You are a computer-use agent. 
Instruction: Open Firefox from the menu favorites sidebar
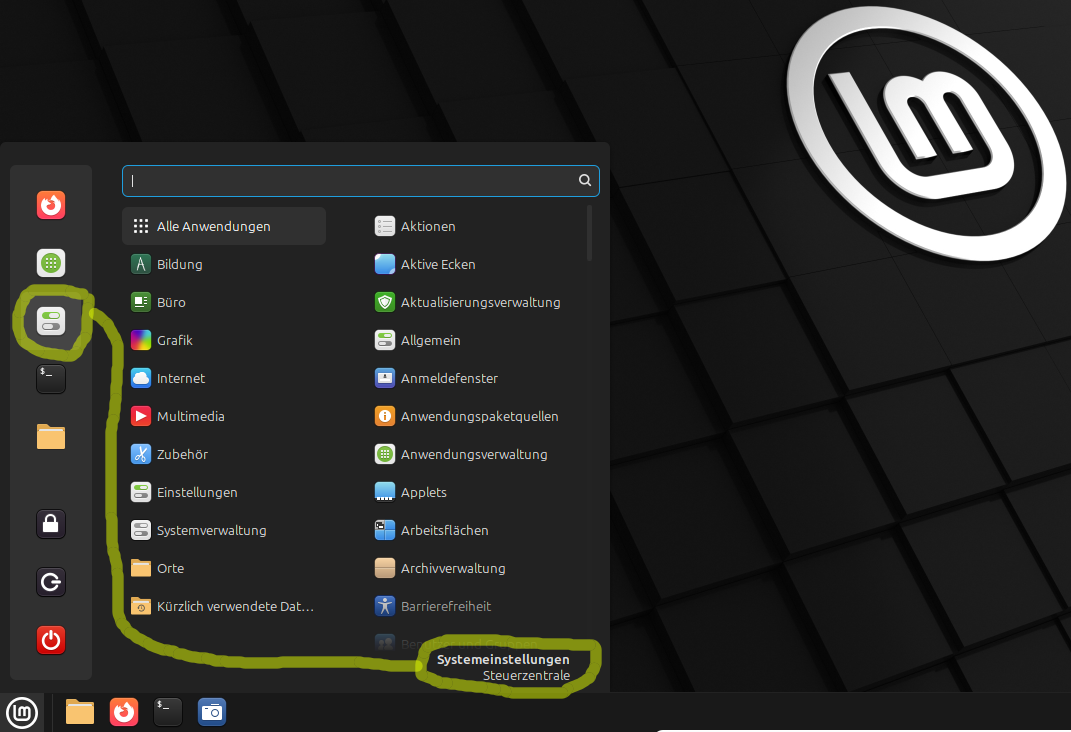pos(51,205)
